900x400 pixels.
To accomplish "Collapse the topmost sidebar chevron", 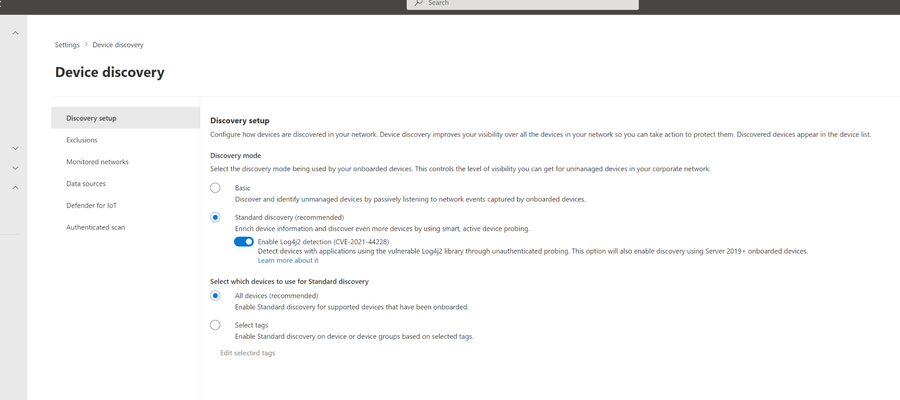I will pyautogui.click(x=15, y=33).
